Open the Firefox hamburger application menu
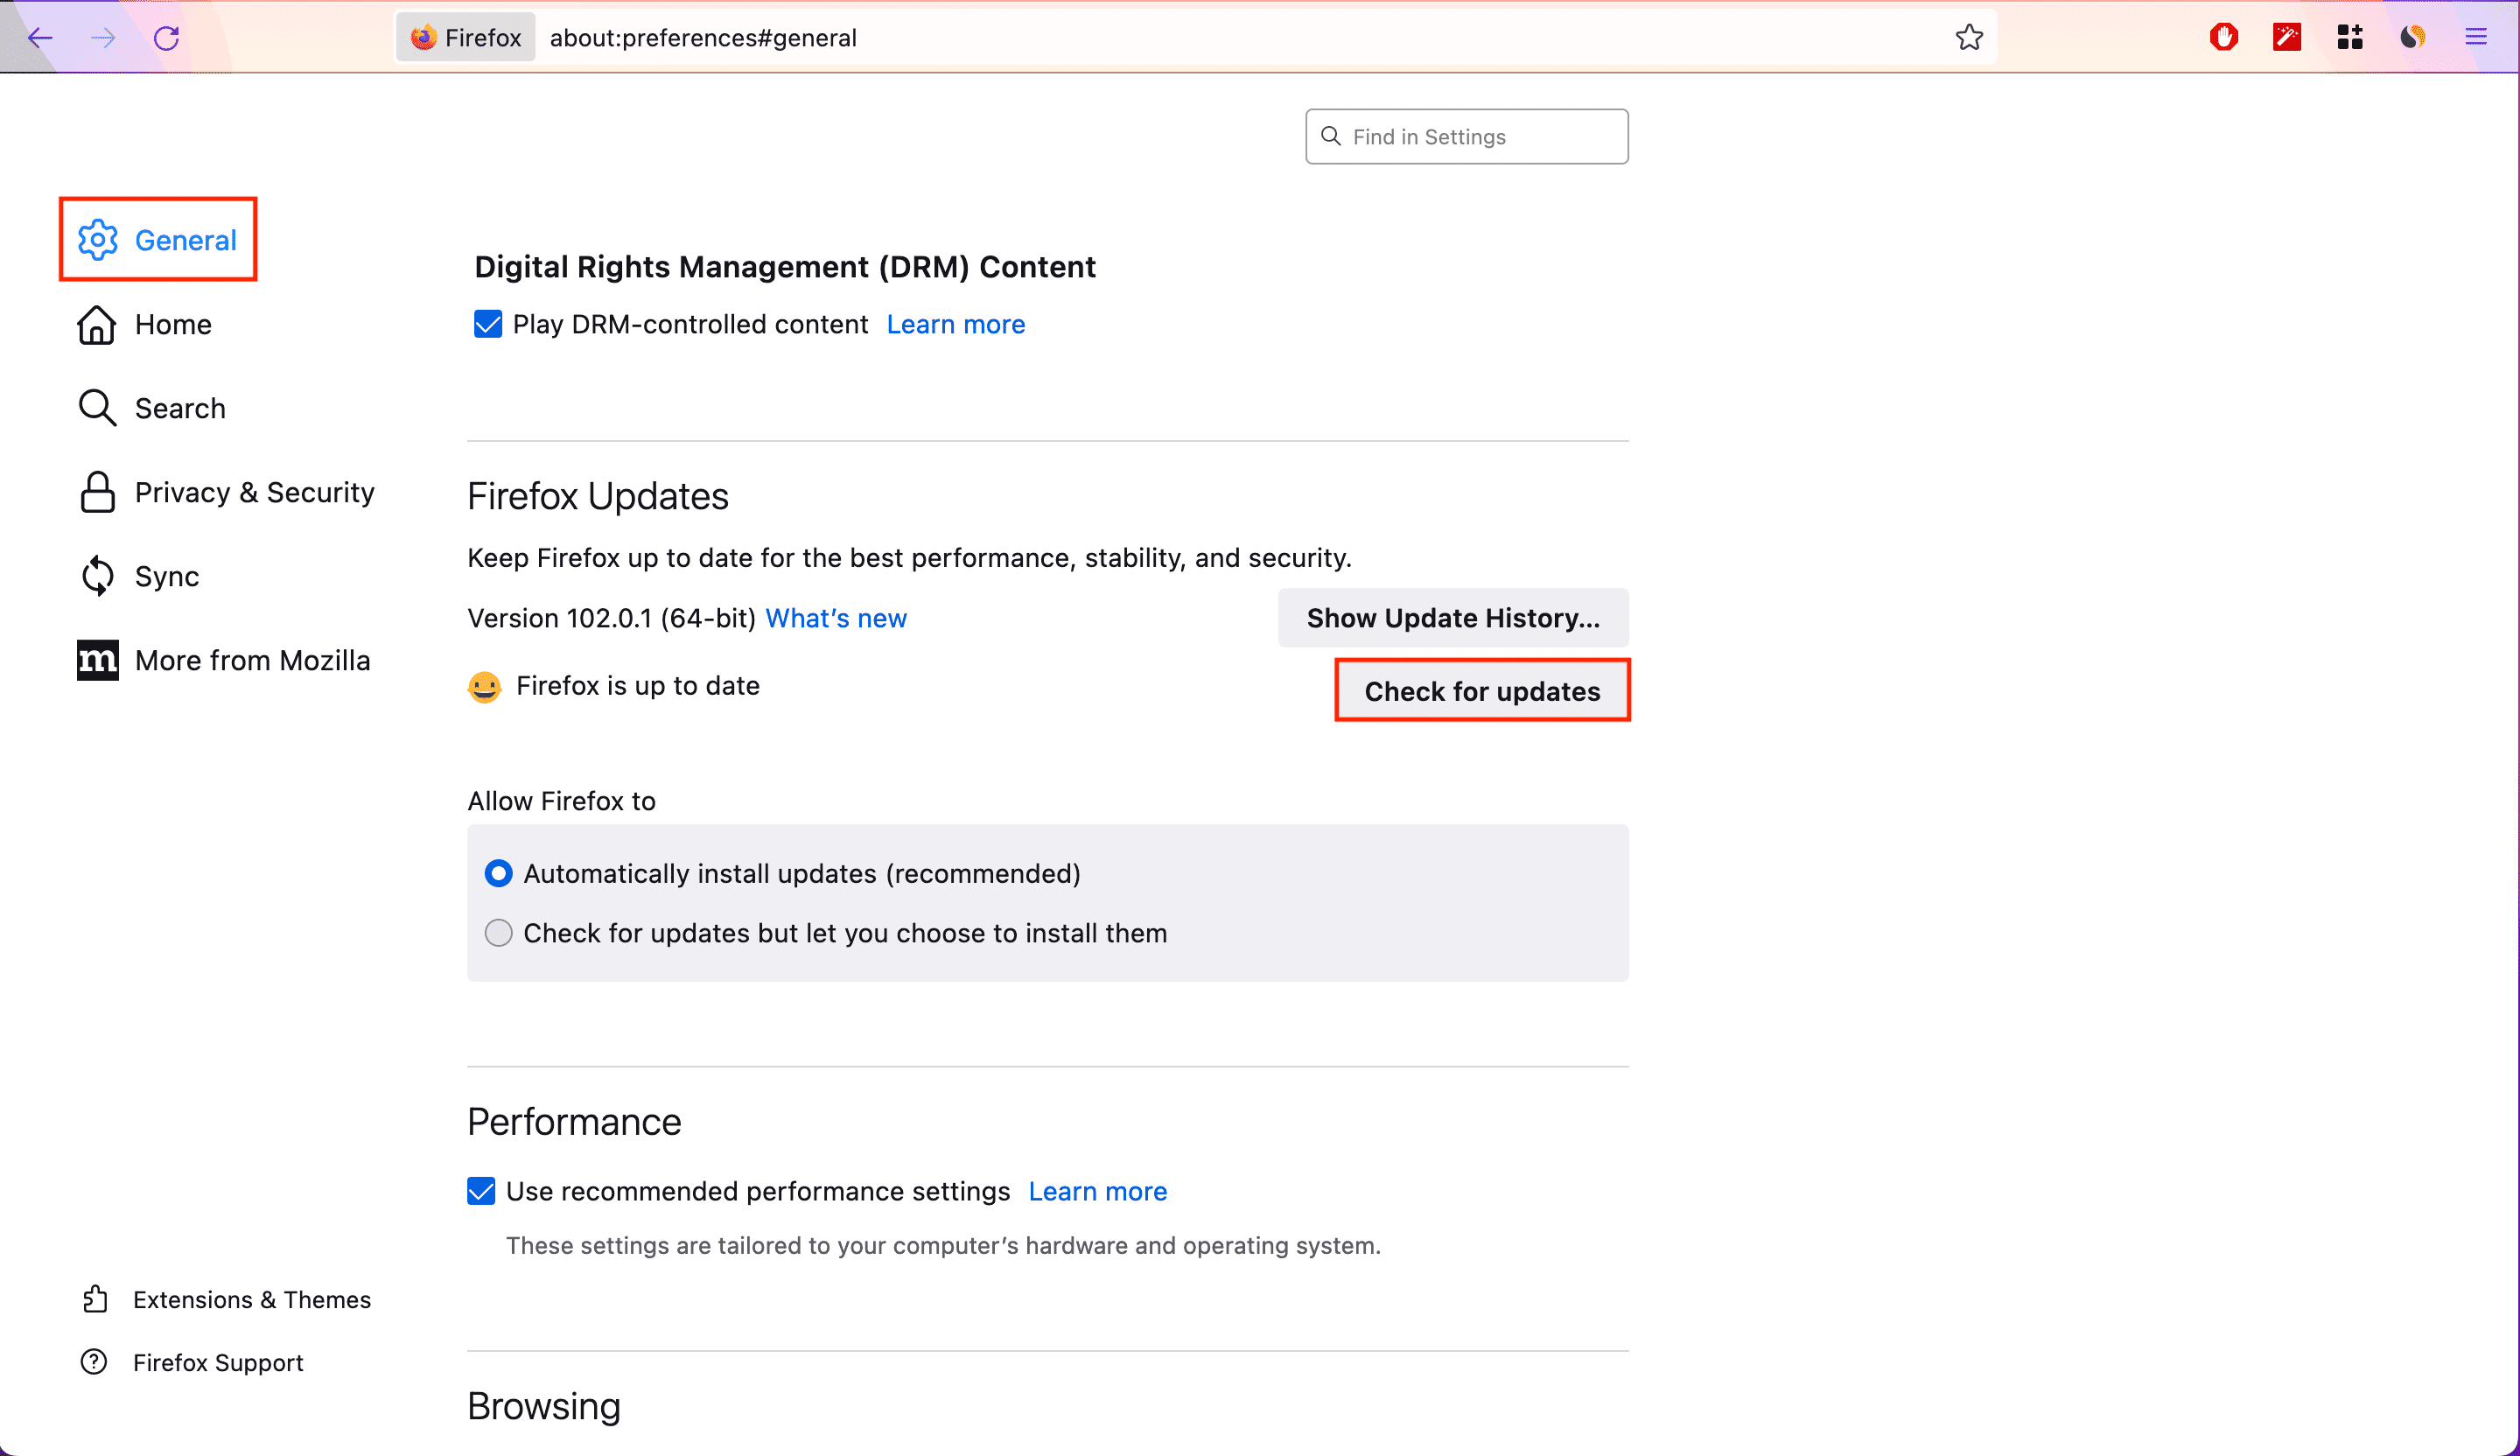 2476,37
